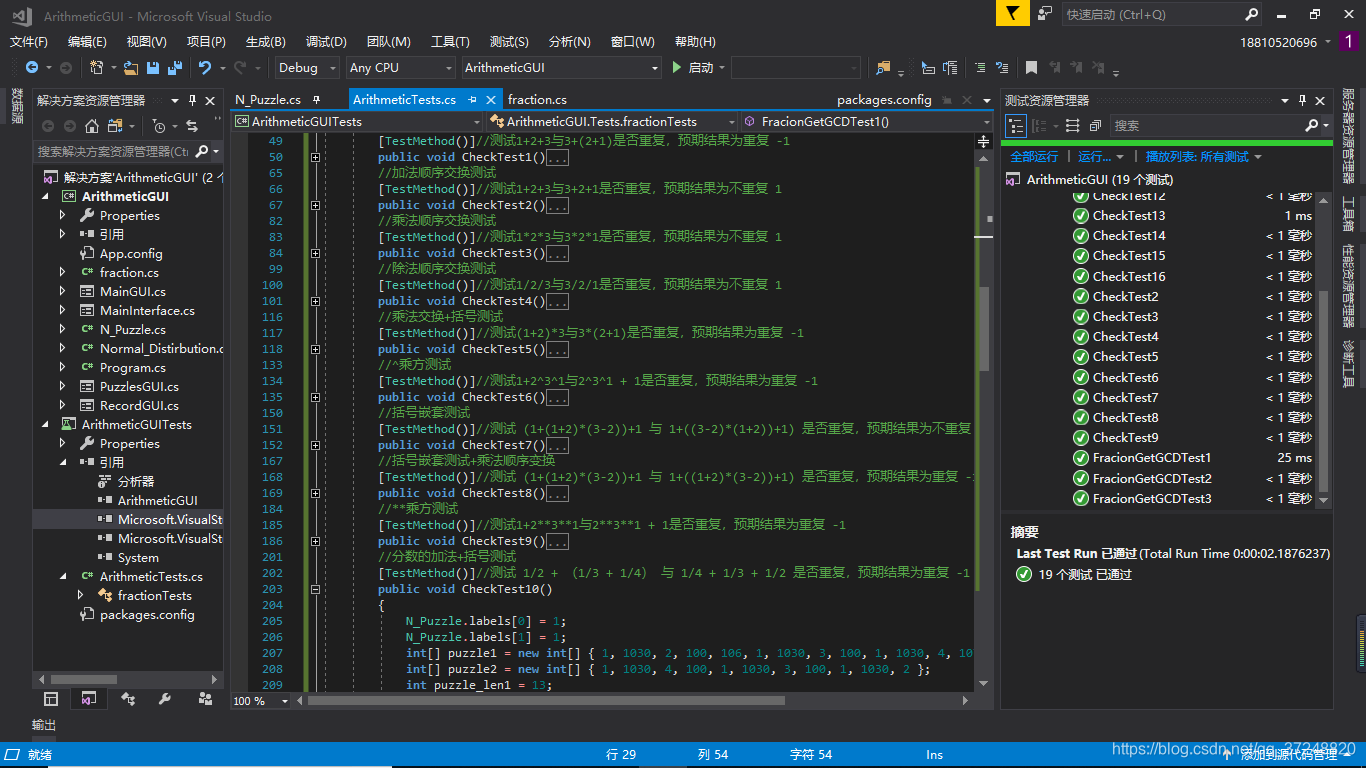Click Pending Changes filter clock icon
This screenshot has height=768, width=1366.
tap(159, 126)
